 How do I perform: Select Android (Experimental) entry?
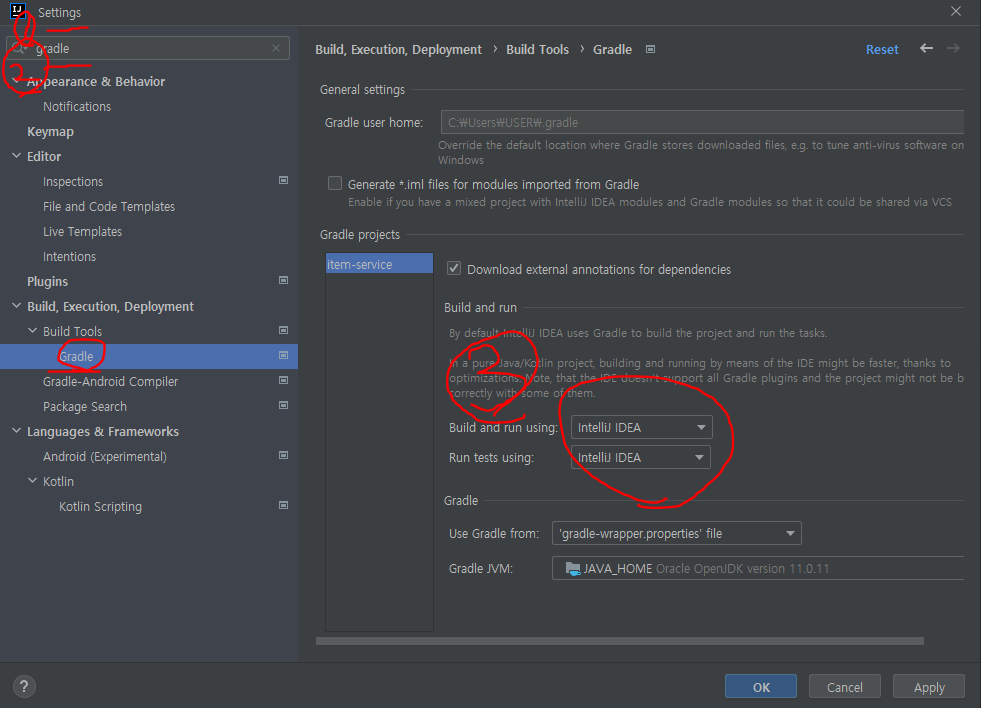point(104,457)
